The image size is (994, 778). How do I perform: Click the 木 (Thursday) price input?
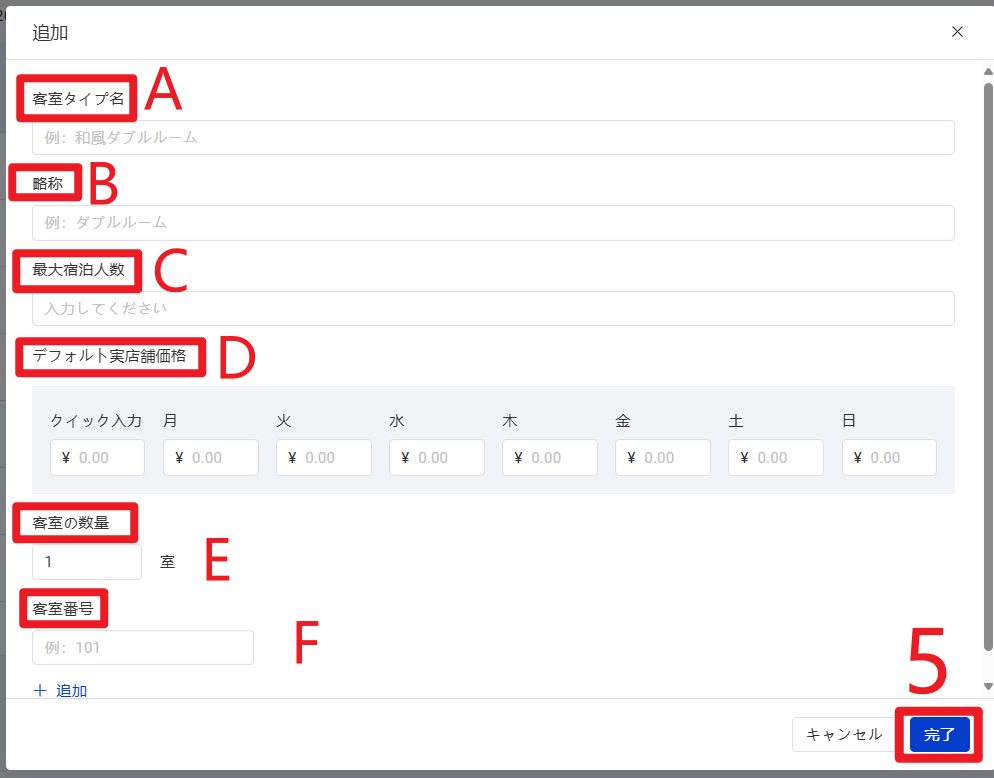550,458
